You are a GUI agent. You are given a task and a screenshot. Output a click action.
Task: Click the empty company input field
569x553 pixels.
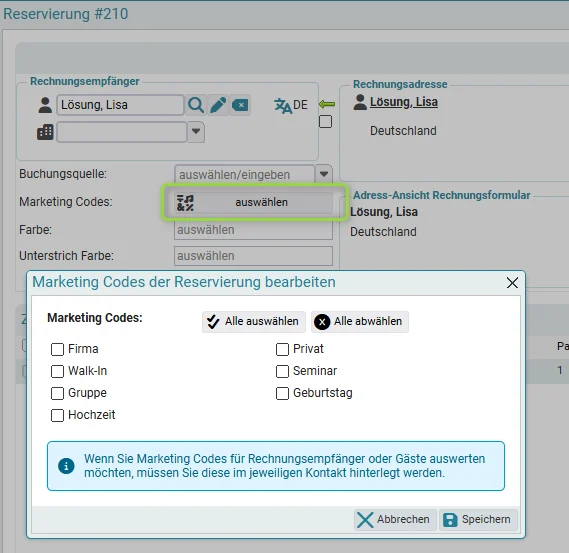[x=122, y=132]
